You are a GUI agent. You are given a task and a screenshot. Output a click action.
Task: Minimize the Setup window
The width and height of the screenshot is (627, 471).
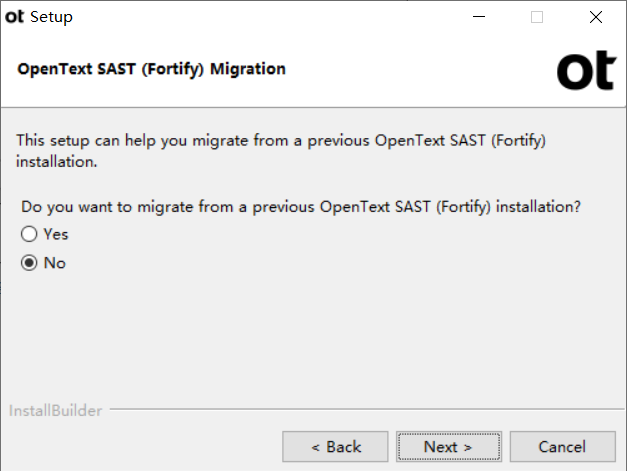click(479, 17)
